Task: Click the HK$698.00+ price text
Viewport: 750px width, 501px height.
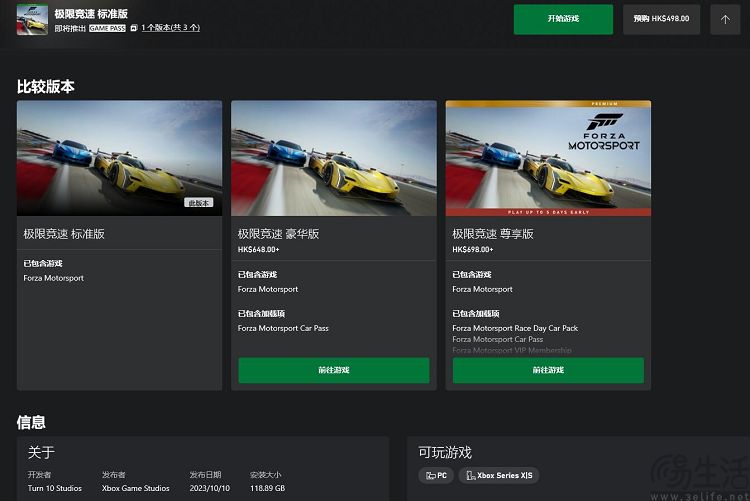Action: pyautogui.click(x=473, y=249)
